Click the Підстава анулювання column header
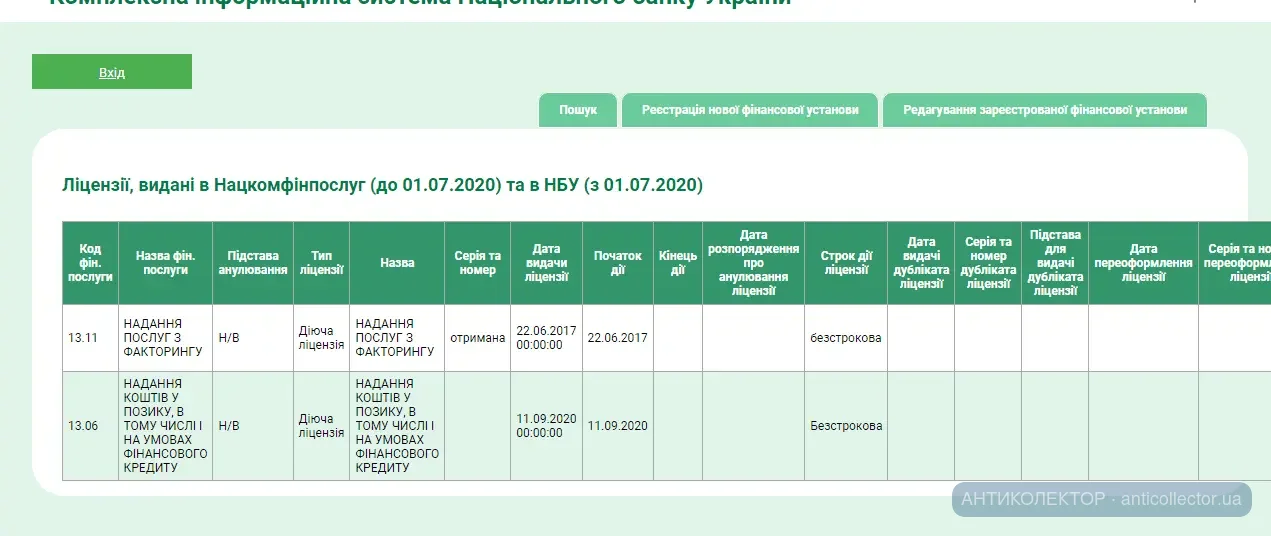This screenshot has width=1271, height=536. point(252,263)
